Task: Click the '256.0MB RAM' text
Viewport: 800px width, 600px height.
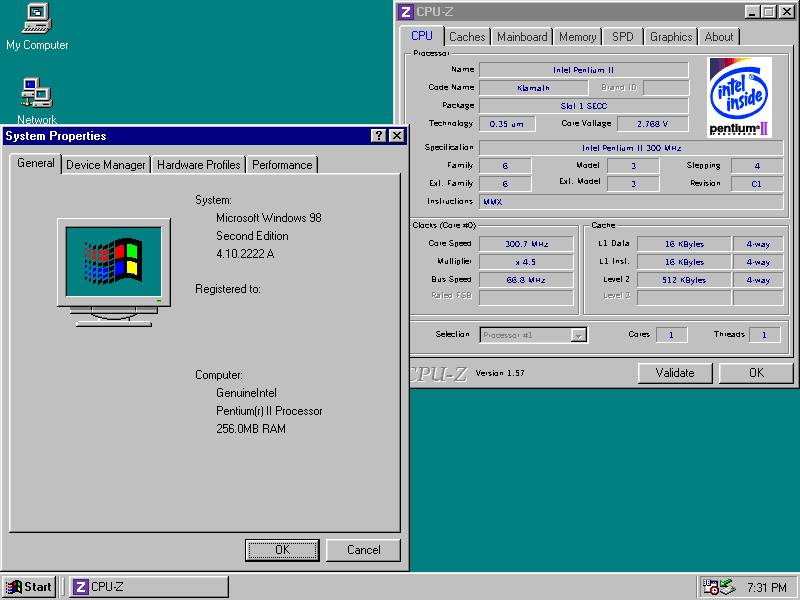Action: tap(251, 429)
